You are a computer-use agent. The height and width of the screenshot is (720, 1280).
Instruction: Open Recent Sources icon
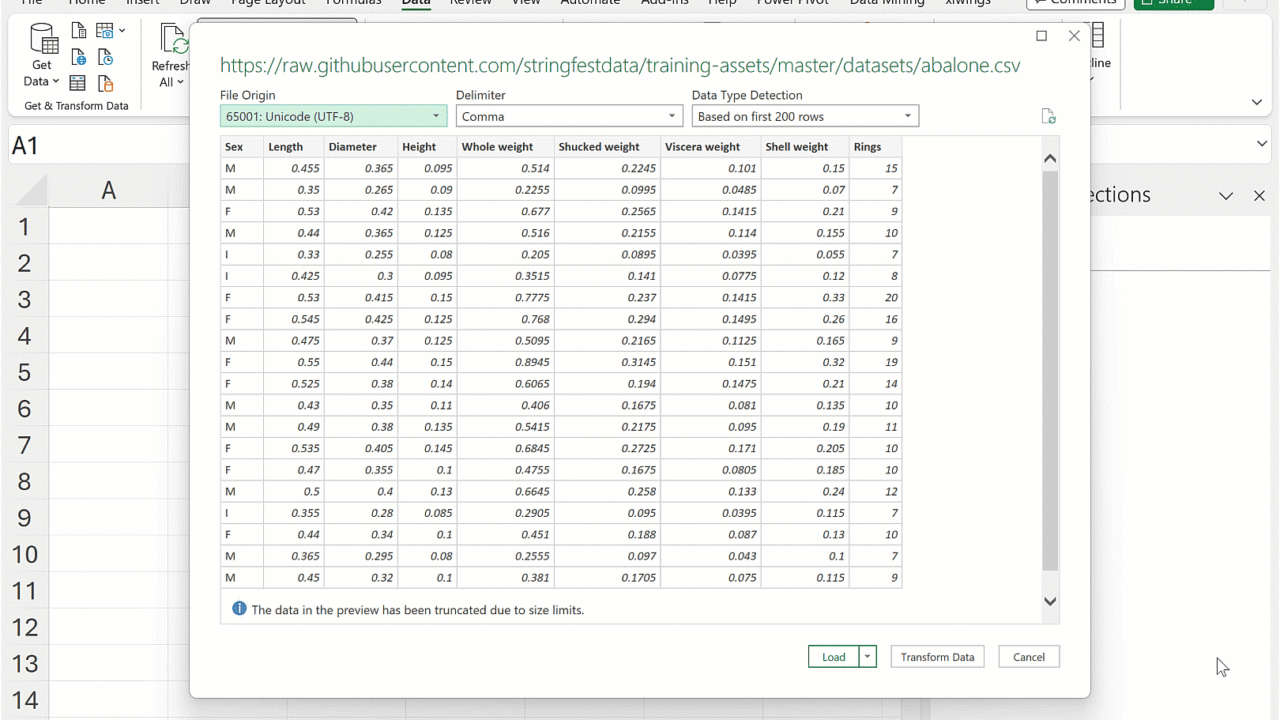click(x=105, y=58)
